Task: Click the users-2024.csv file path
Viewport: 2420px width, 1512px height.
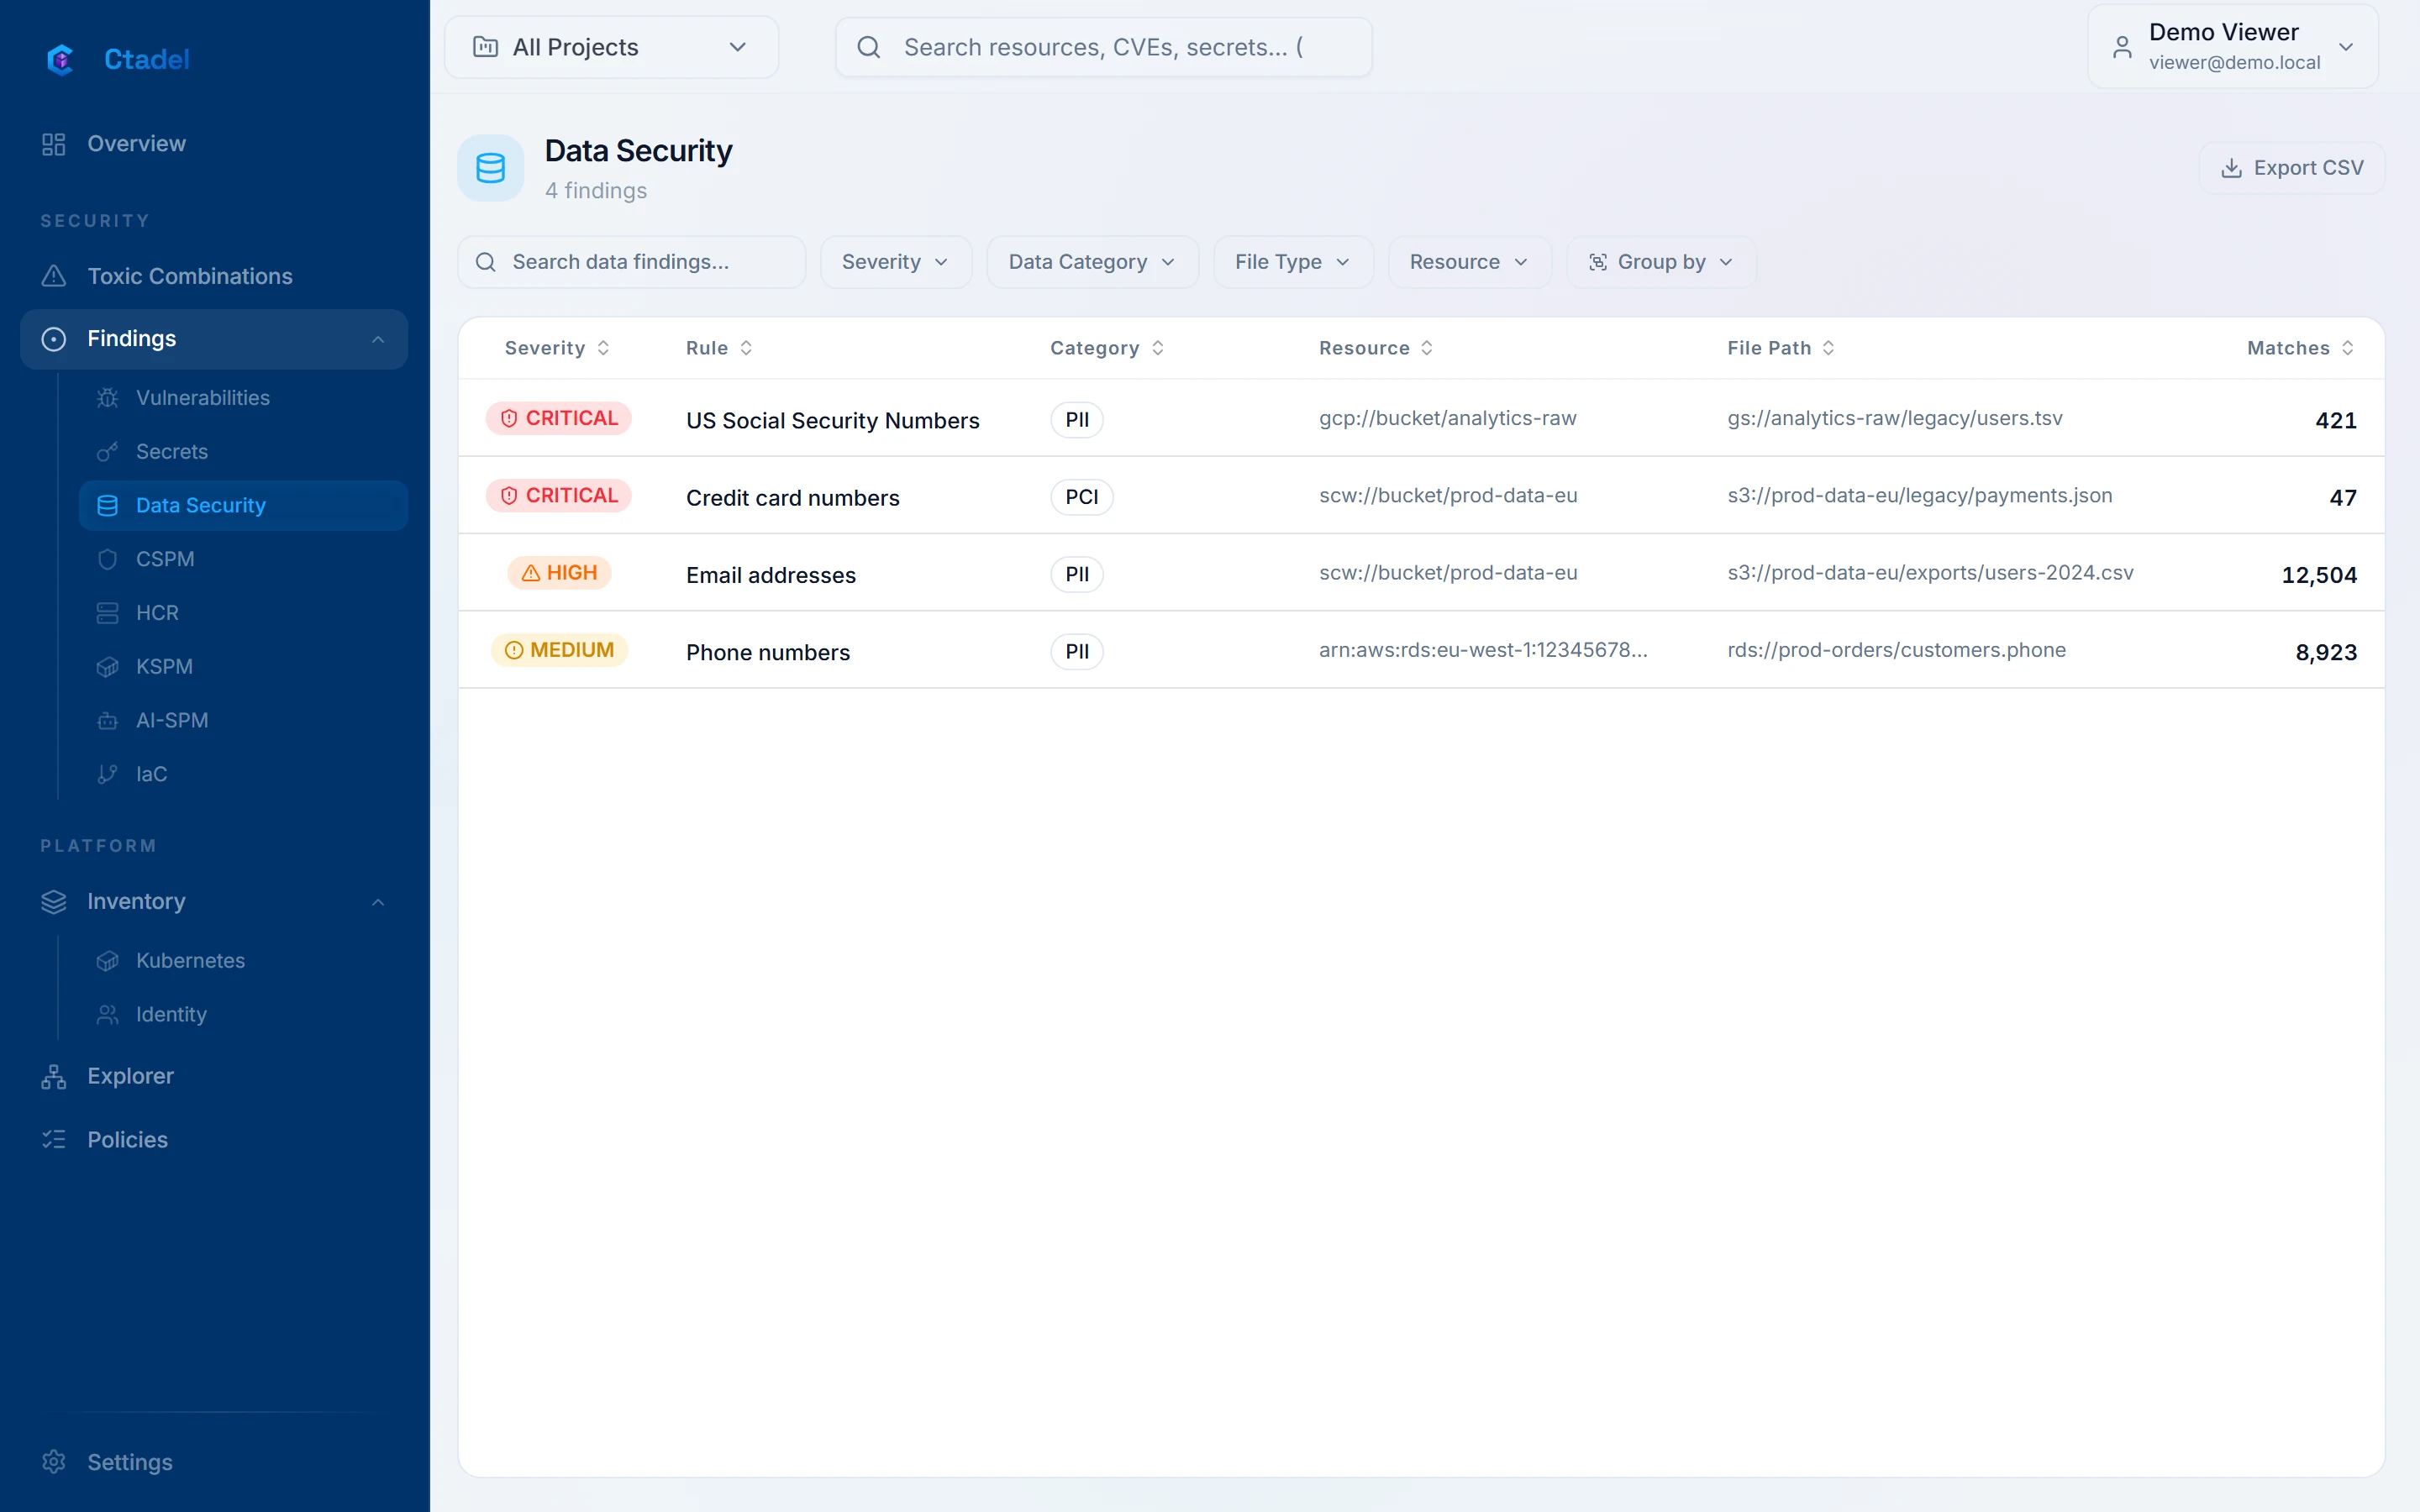Action: (1930, 573)
